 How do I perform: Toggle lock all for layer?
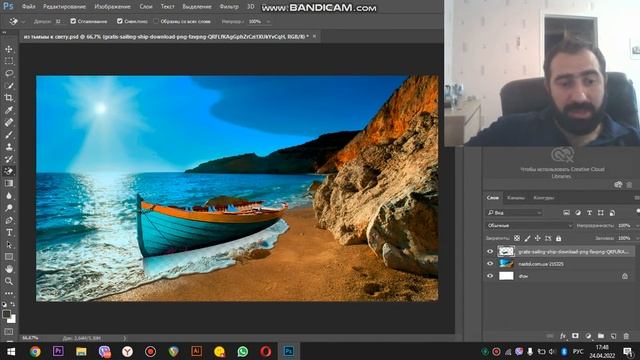pos(558,238)
